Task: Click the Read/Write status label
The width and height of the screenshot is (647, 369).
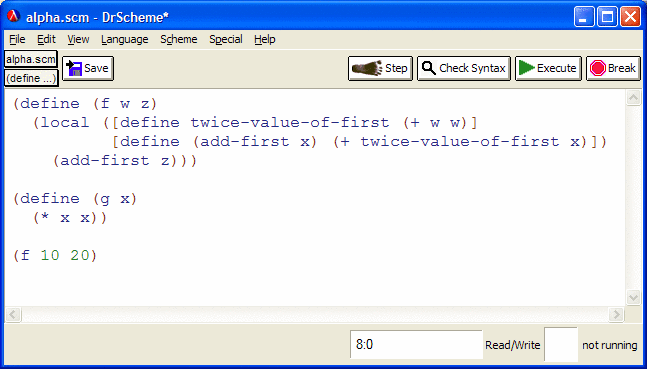Action: tap(512, 345)
